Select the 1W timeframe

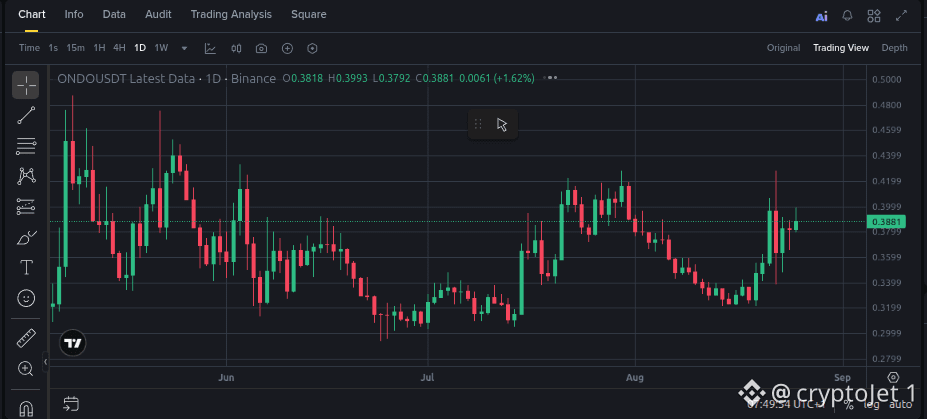point(161,48)
